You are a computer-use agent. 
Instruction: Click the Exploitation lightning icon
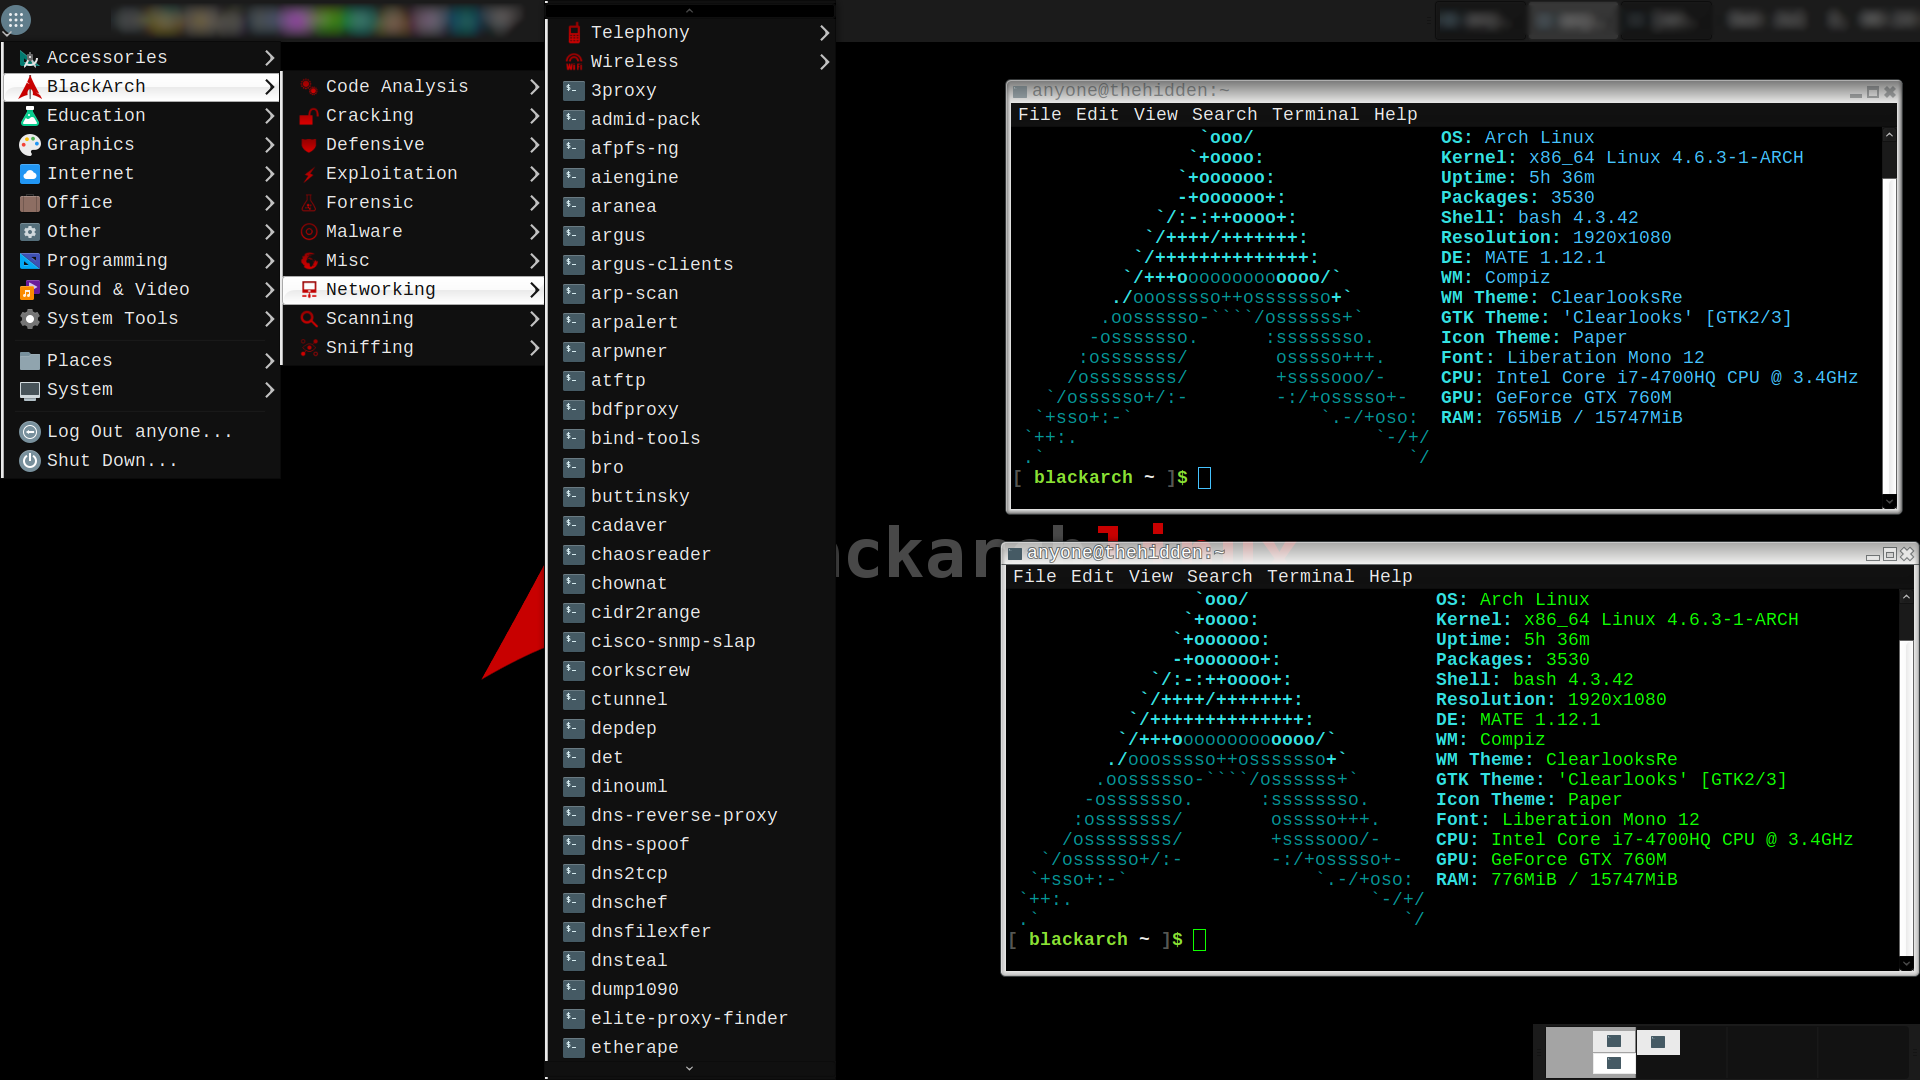click(309, 174)
